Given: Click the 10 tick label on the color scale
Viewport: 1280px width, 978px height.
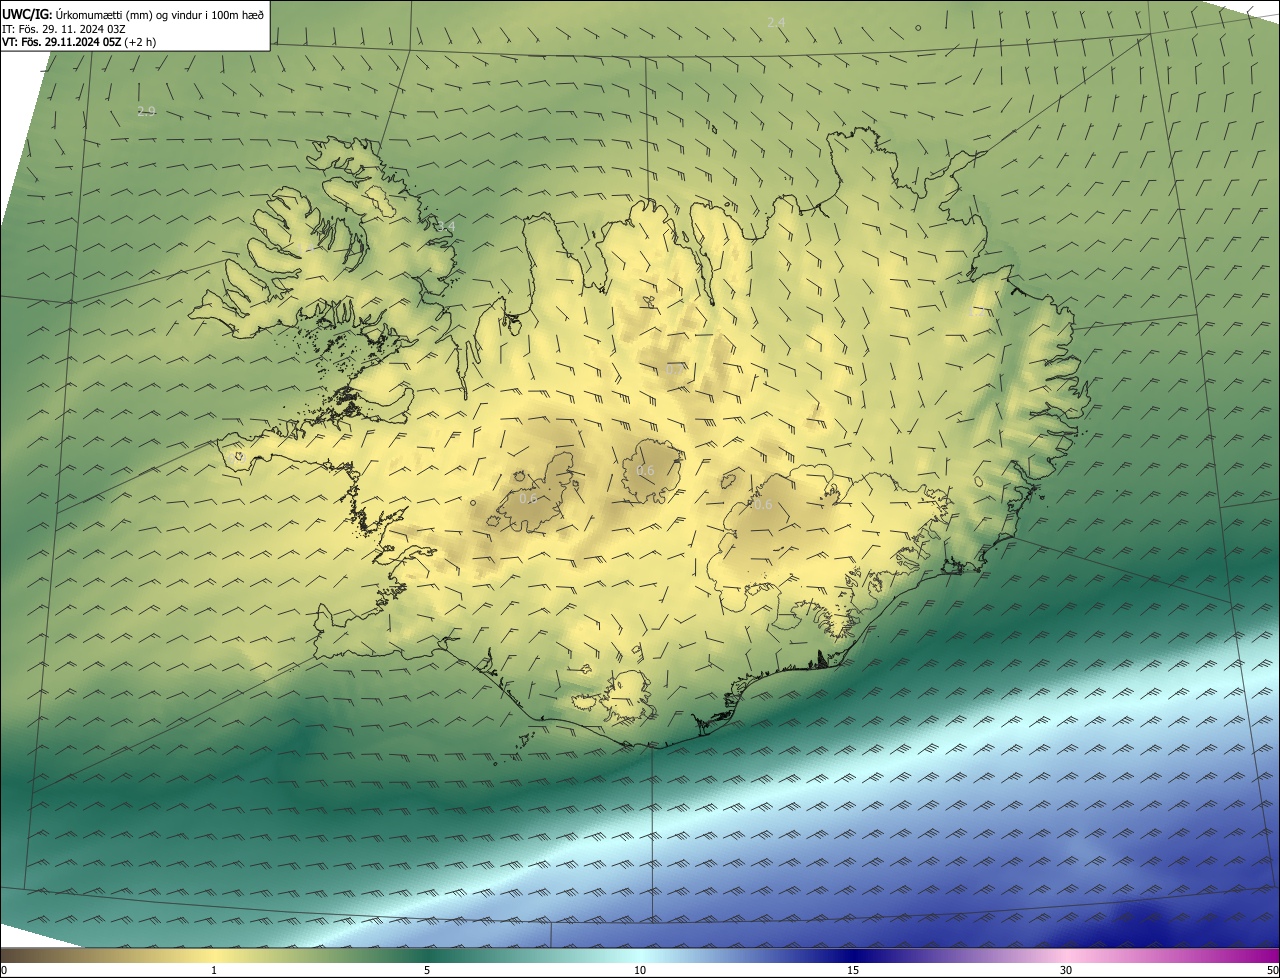Looking at the screenshot, I should pos(640,970).
